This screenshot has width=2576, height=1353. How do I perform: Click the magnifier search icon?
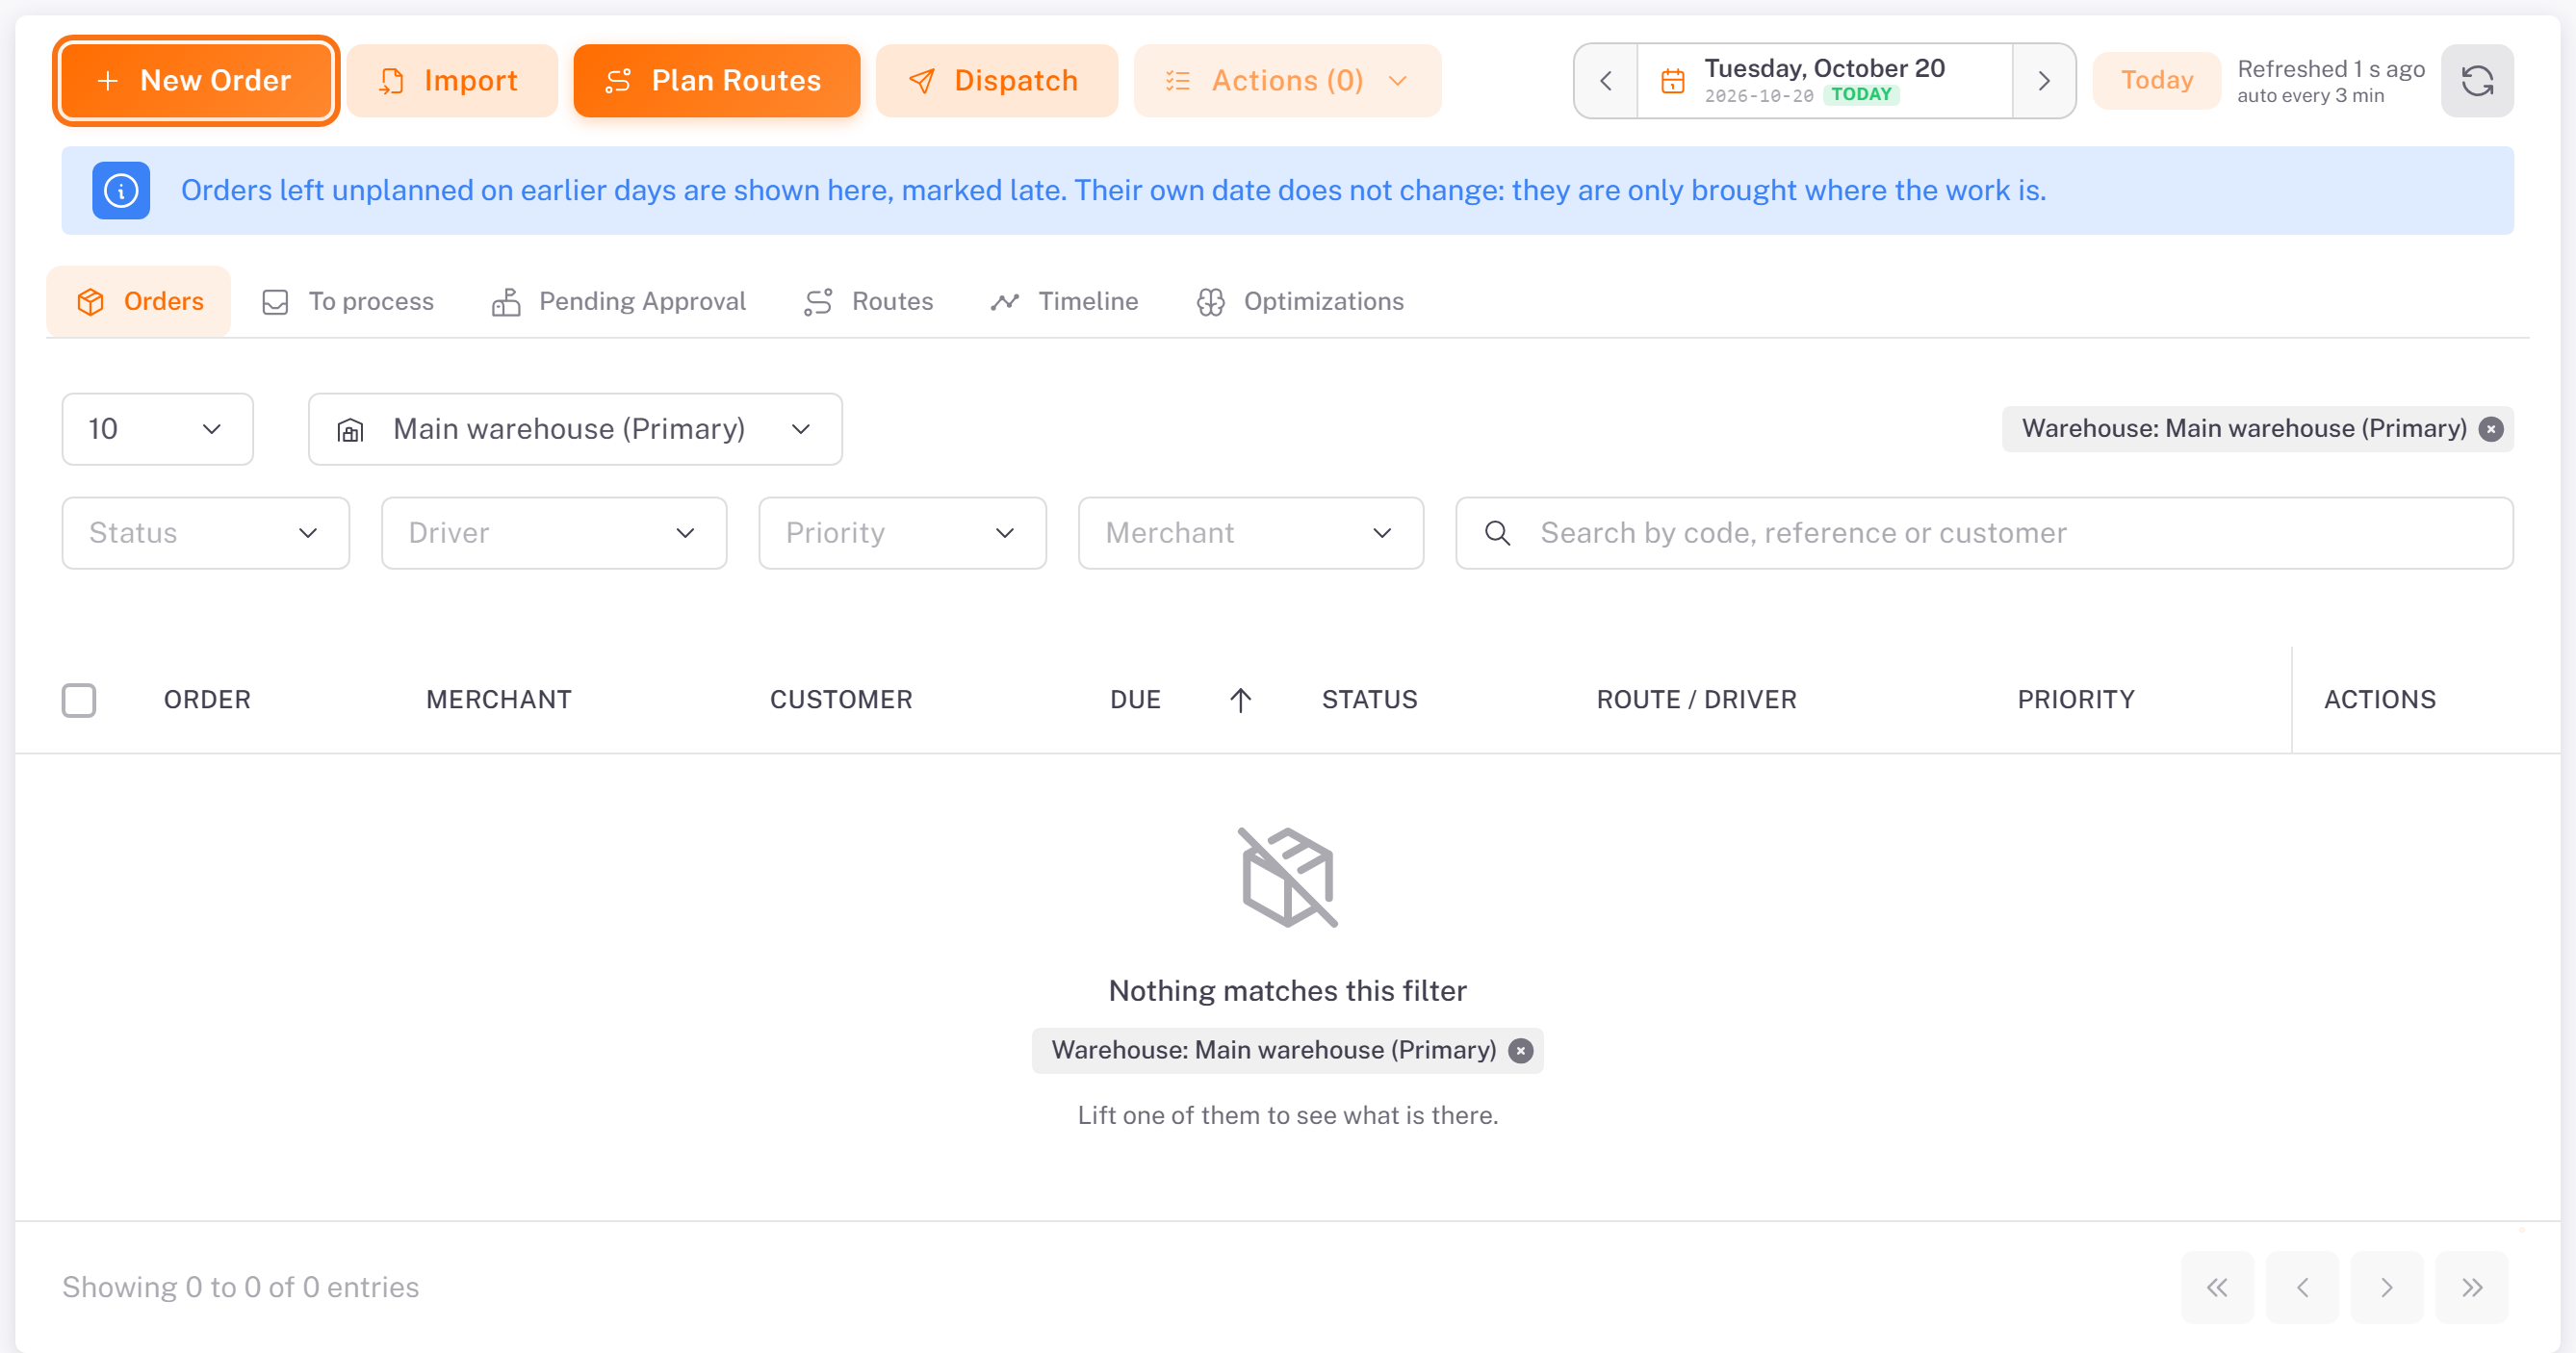1497,533
